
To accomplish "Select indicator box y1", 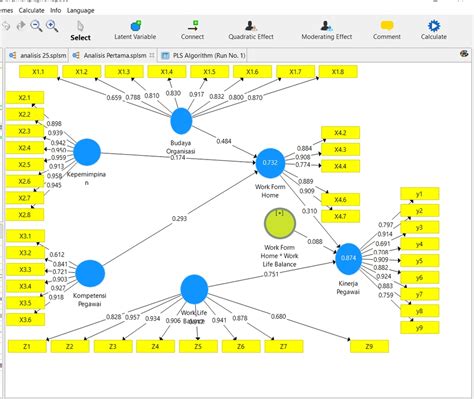I will tap(420, 194).
